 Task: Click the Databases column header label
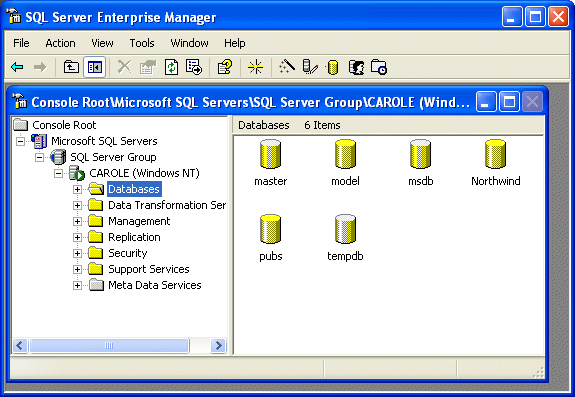pyautogui.click(x=264, y=125)
